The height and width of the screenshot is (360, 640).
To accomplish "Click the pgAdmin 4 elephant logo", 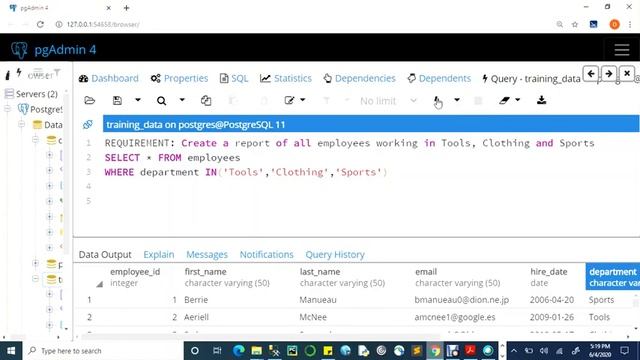I will (x=19, y=50).
